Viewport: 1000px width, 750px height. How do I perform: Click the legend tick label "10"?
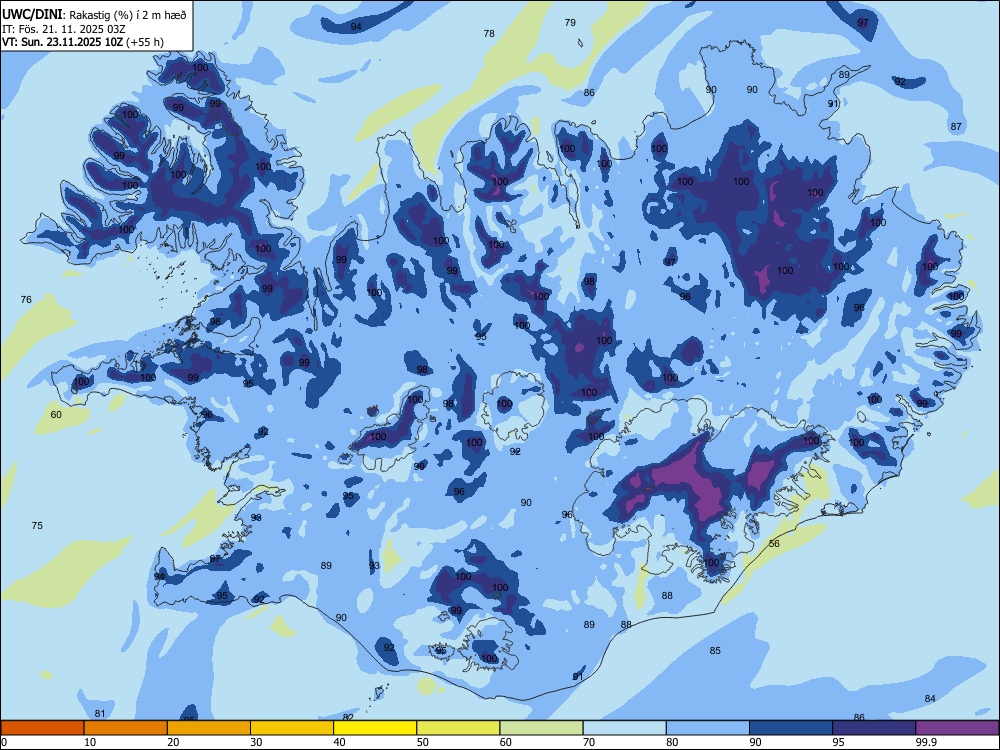pos(90,742)
